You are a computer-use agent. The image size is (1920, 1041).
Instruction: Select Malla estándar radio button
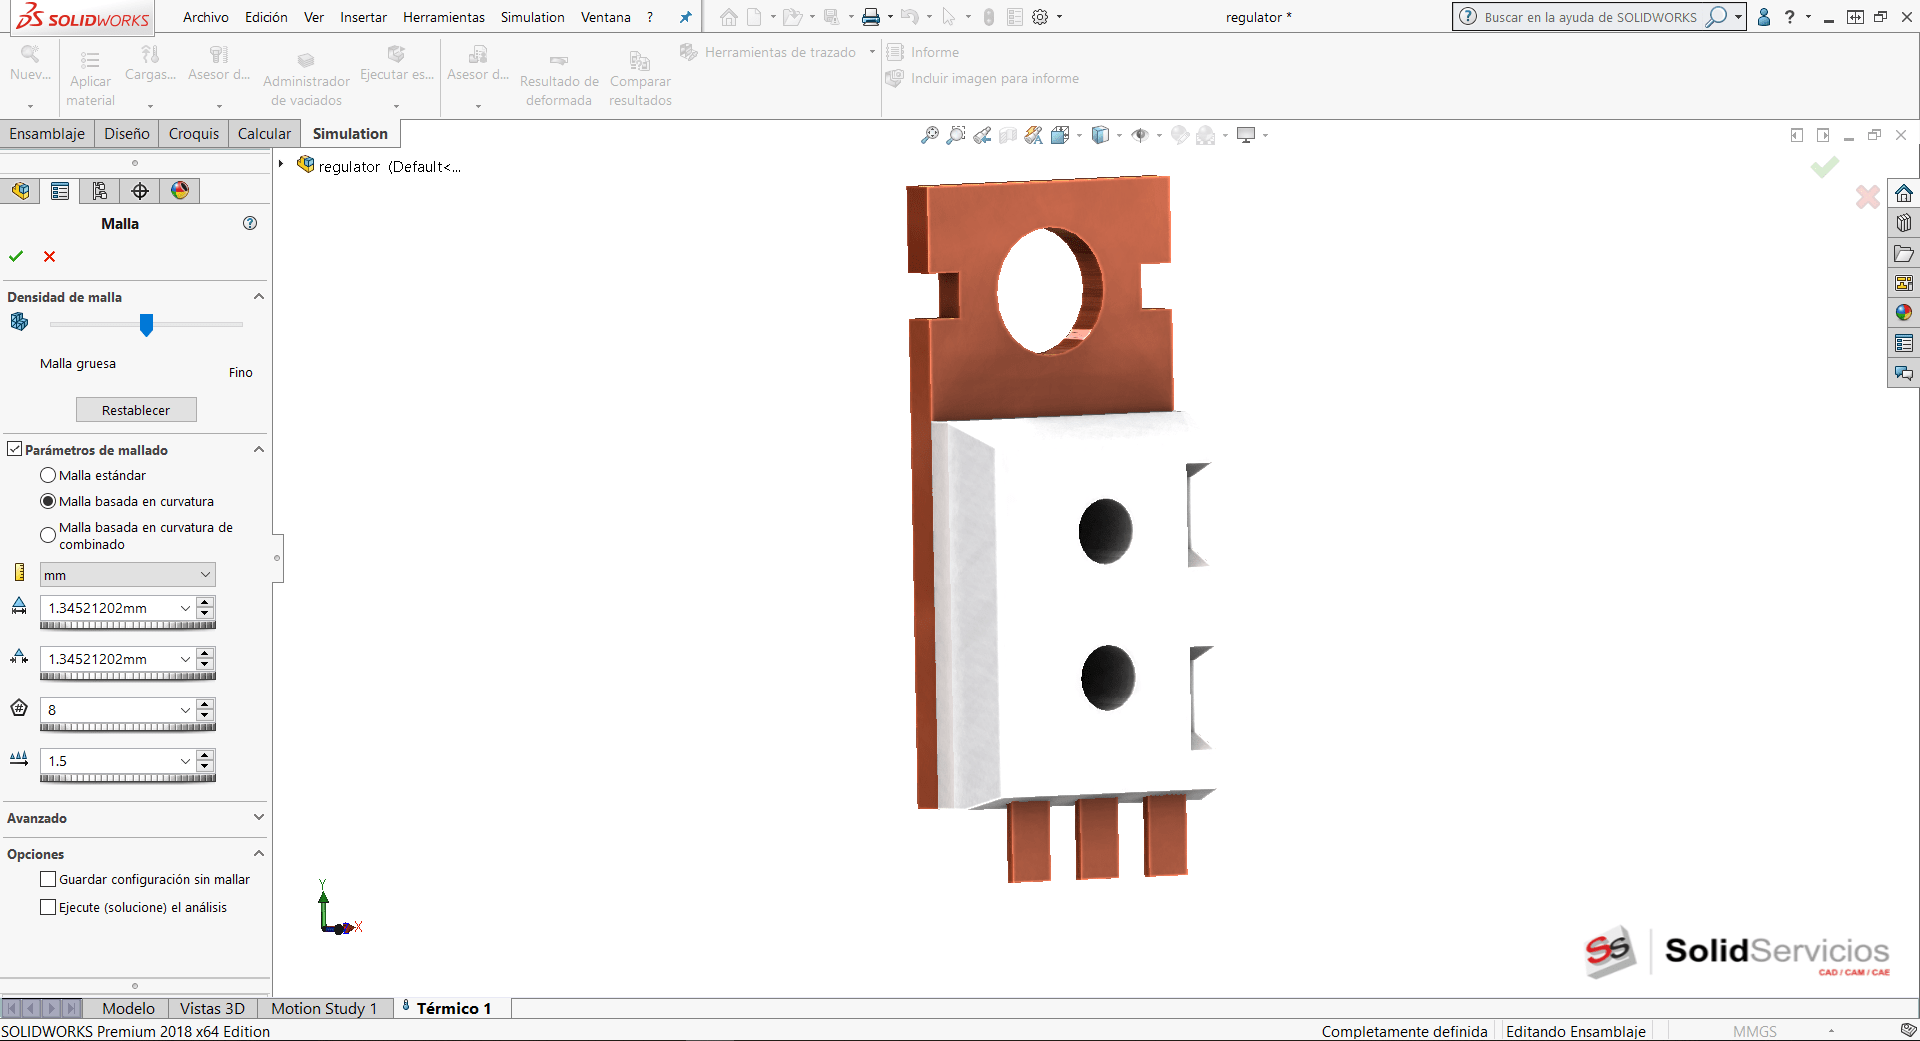coord(48,476)
